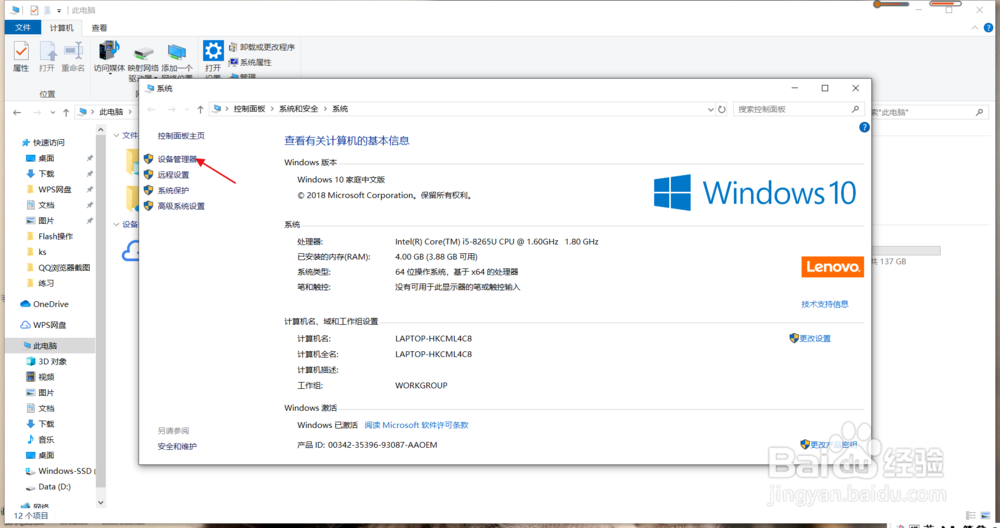Select 快速访问 in navigation pane
The image size is (1000, 528).
[x=49, y=142]
